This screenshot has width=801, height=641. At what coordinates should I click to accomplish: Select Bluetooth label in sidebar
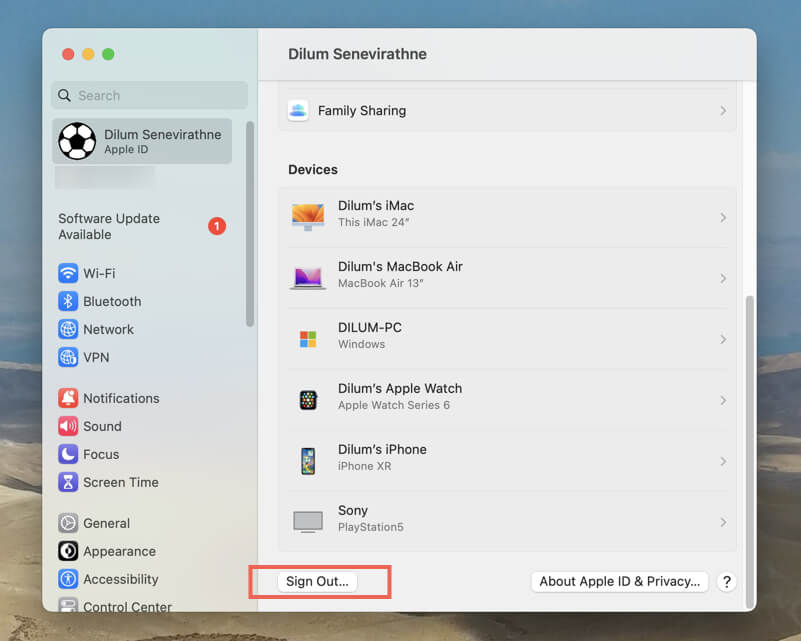(112, 301)
